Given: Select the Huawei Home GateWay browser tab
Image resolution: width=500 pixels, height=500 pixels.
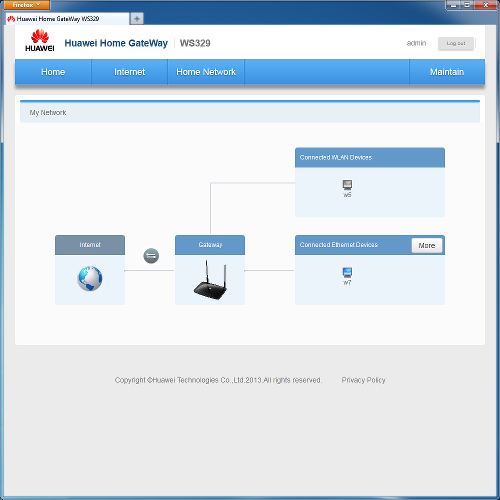Looking at the screenshot, I should coord(67,19).
